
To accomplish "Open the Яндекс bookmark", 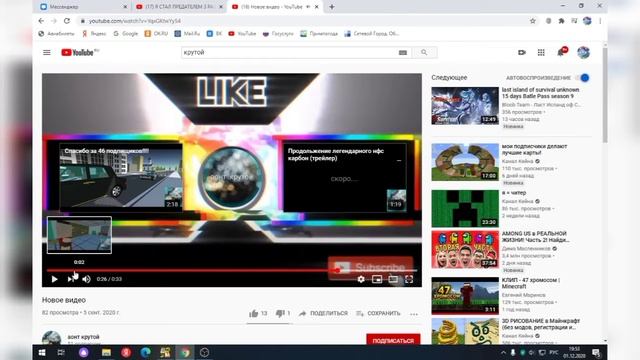I will [94, 33].
